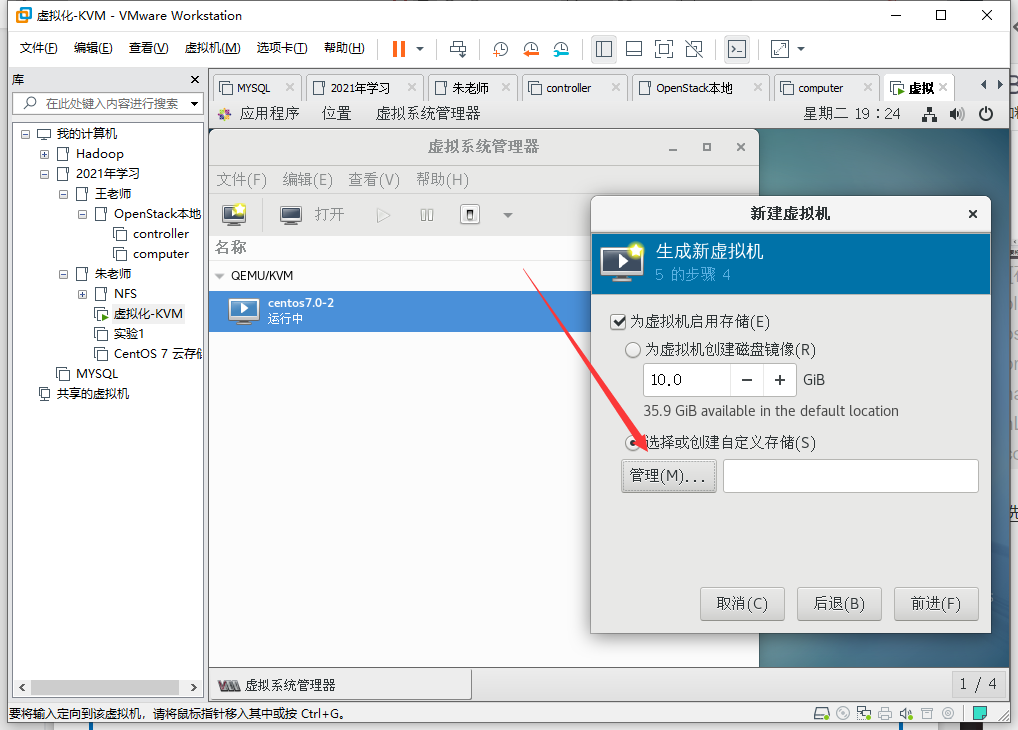1018x730 pixels.
Task: Click the send Ctrl+Alt+Del toolbar icon
Action: (458, 49)
